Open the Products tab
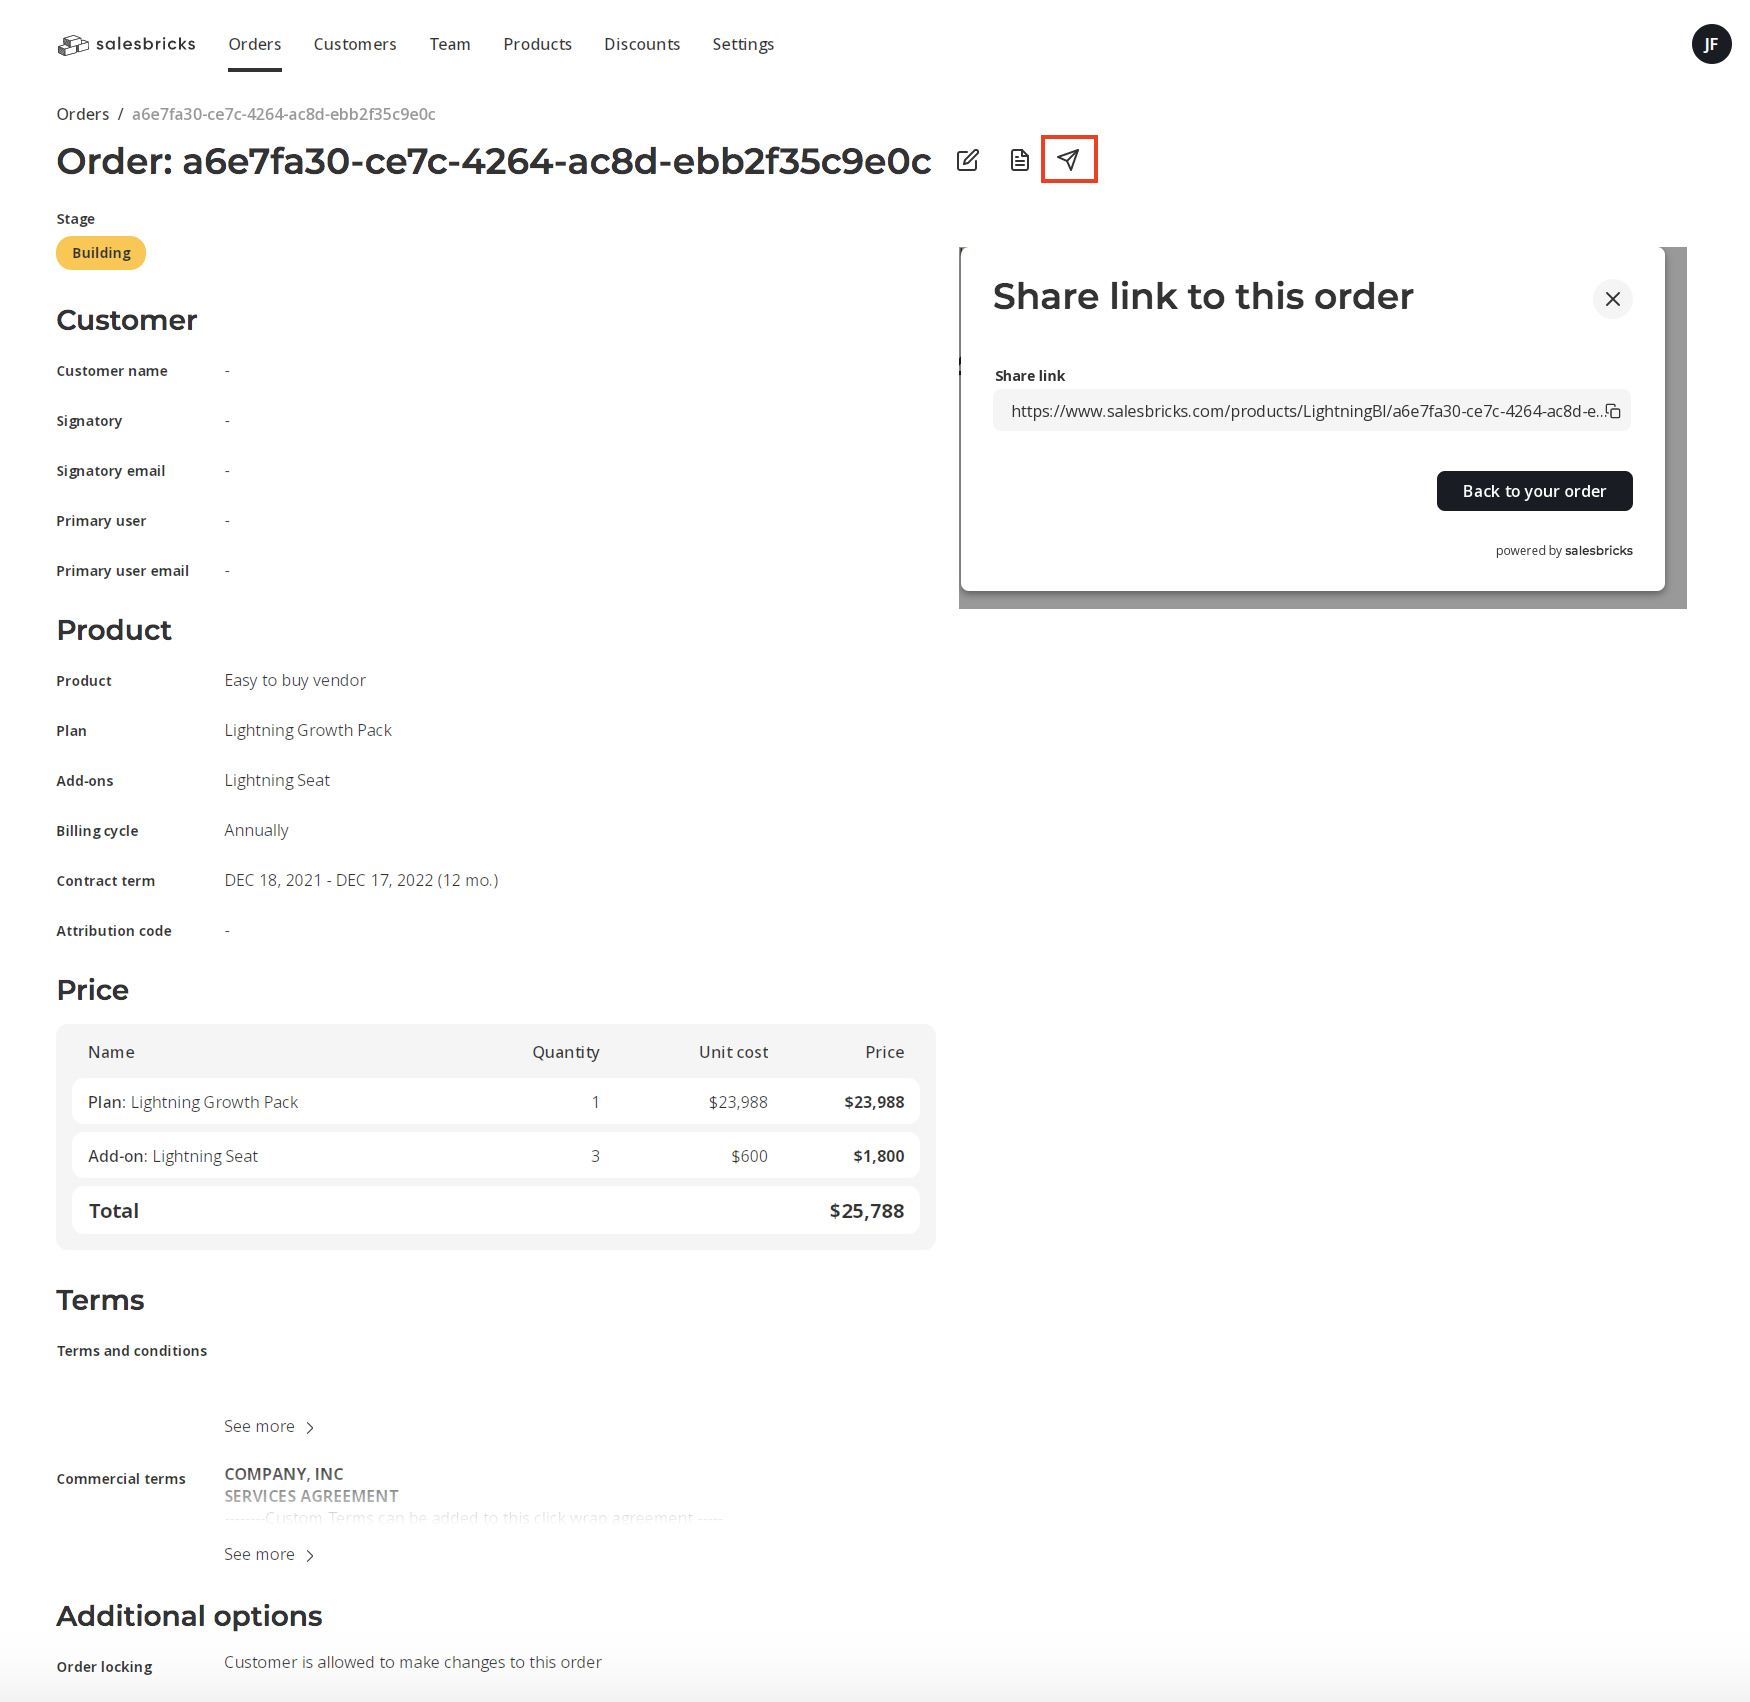This screenshot has height=1702, width=1750. tap(538, 44)
